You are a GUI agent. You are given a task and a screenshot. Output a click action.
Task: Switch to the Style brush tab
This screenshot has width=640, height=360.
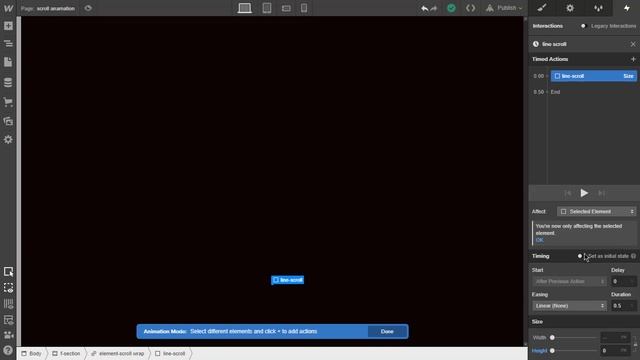point(542,8)
